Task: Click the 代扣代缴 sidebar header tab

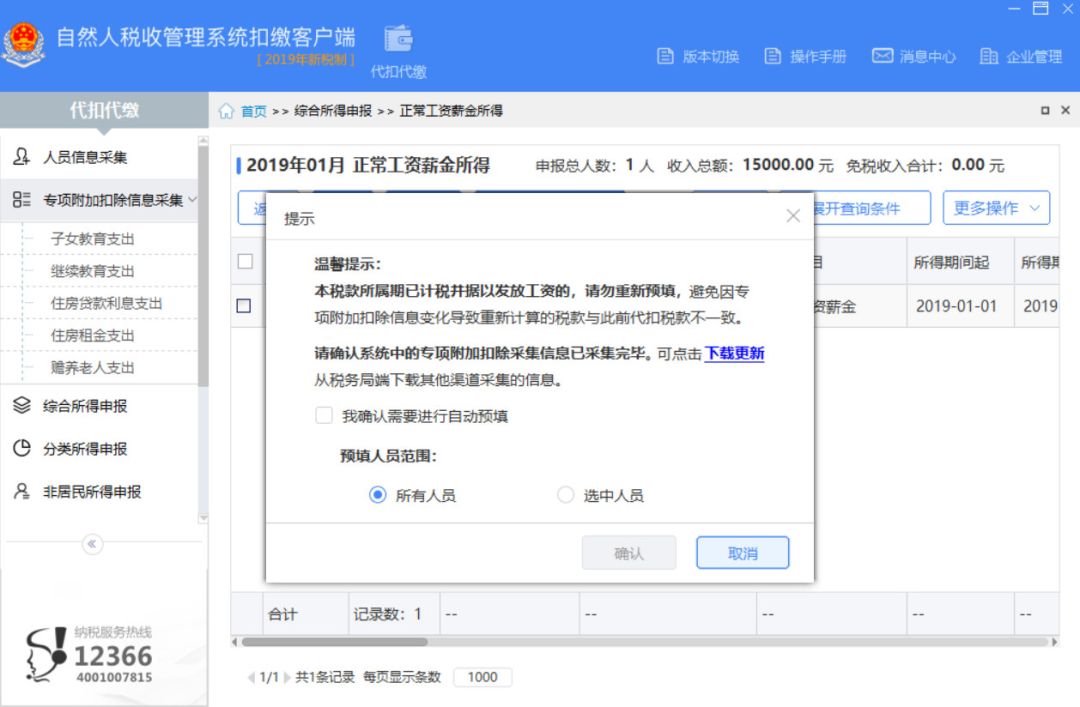Action: [x=104, y=110]
